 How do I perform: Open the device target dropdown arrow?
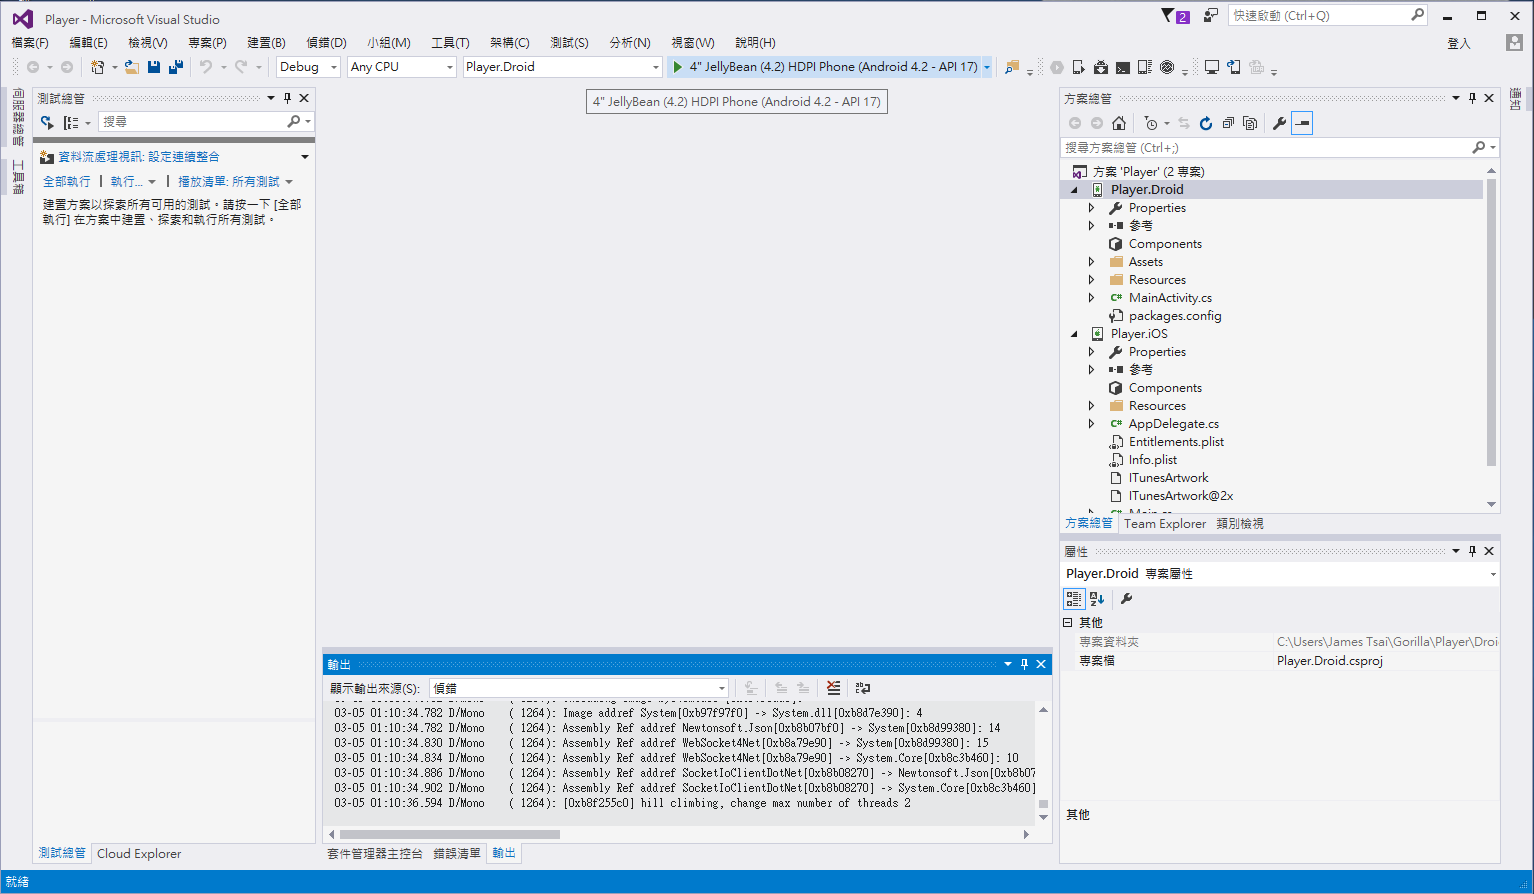point(987,67)
